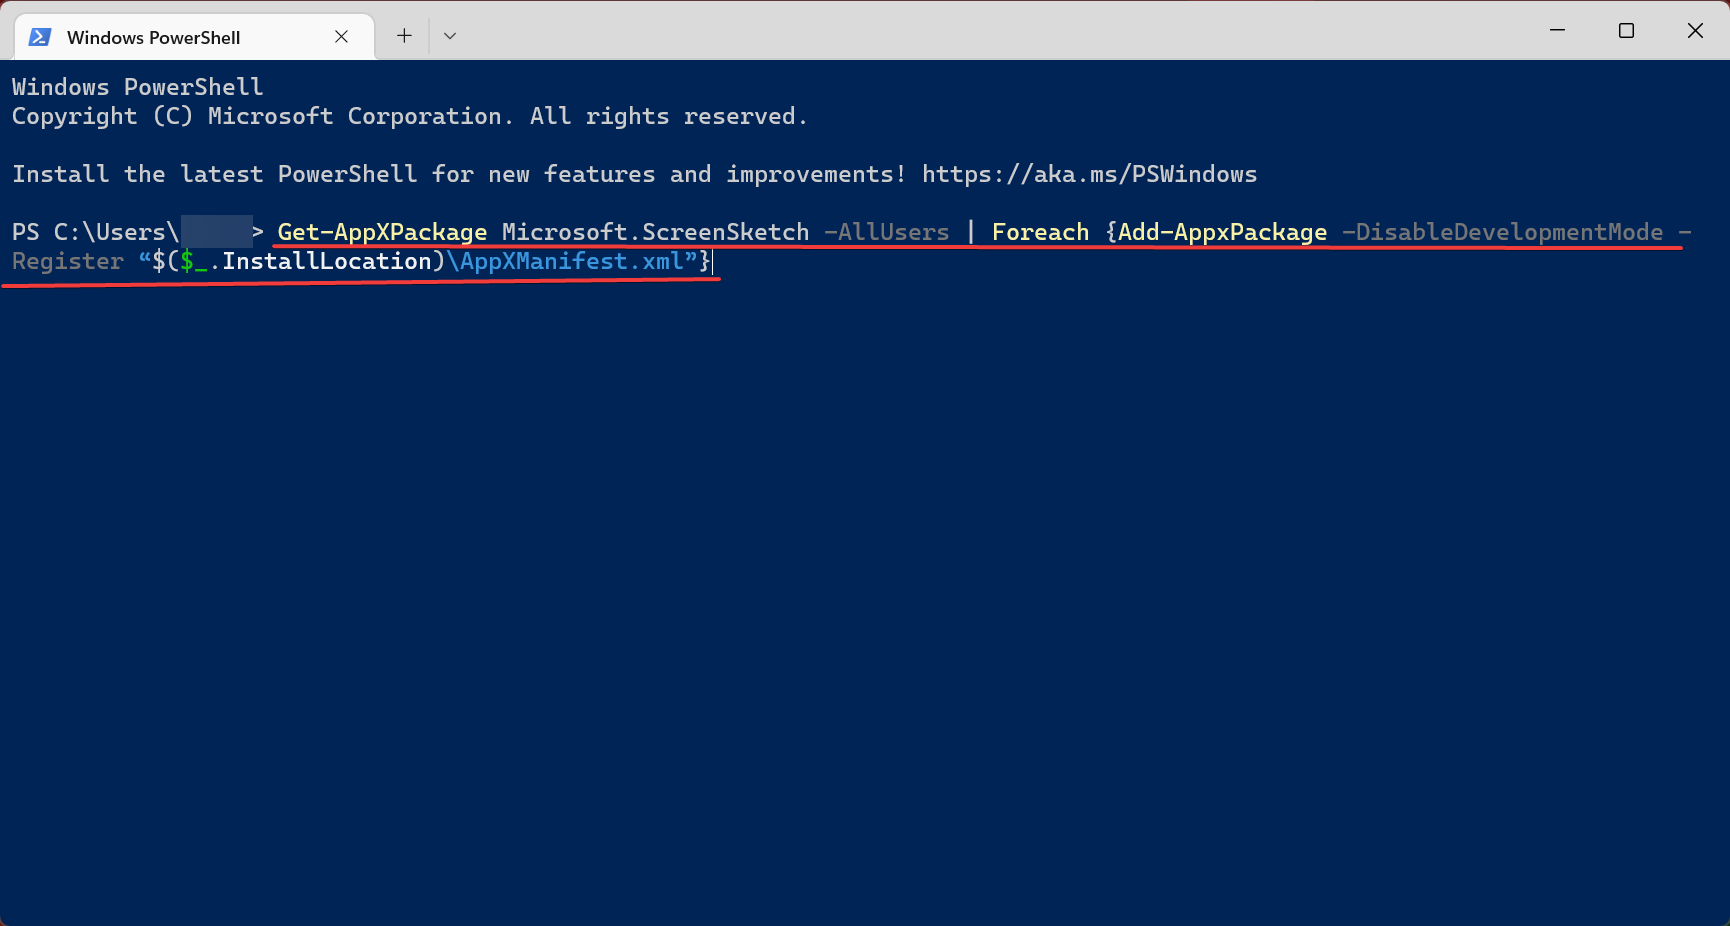Click the -AllUsers parameter
Viewport: 1730px width, 926px height.
click(x=886, y=232)
